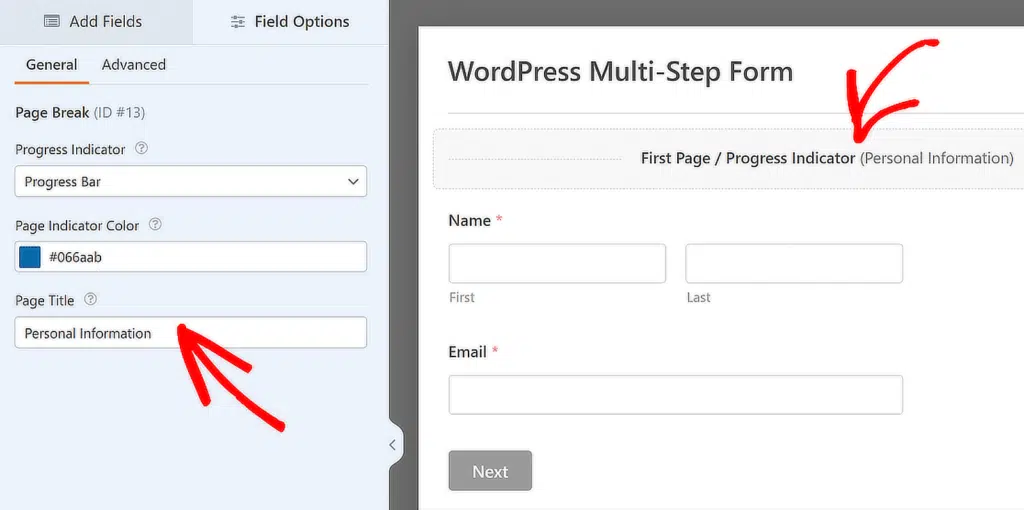Click the Next button in form preview
Viewport: 1024px width, 510px height.
pos(490,471)
